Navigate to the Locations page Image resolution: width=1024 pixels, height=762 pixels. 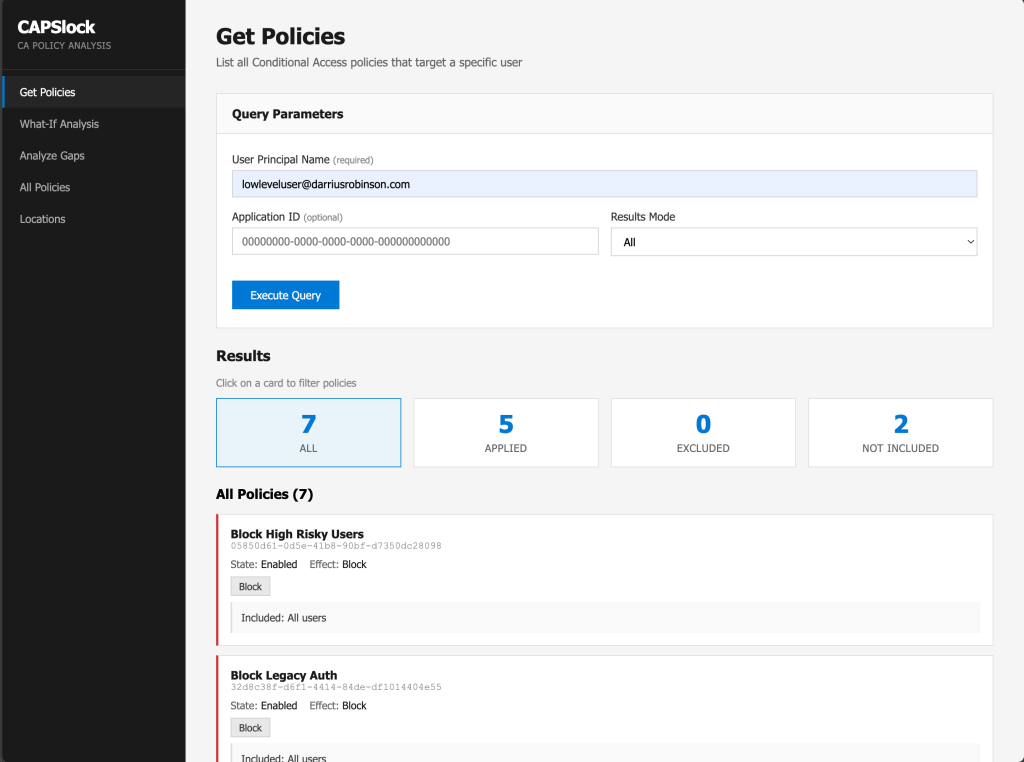43,219
